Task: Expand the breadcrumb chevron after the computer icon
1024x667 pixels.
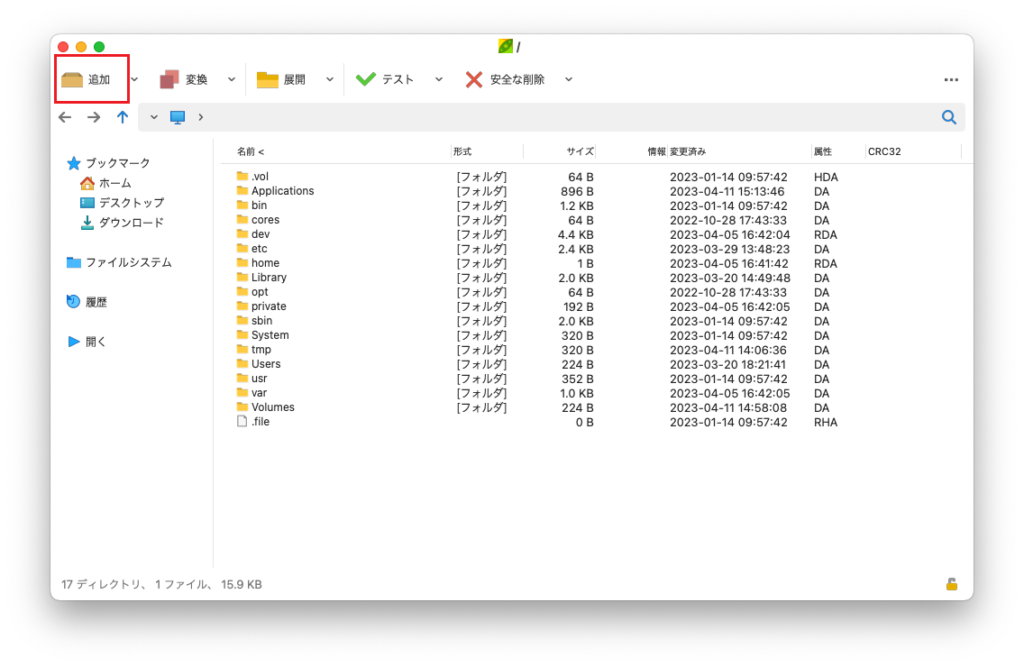Action: [x=200, y=118]
